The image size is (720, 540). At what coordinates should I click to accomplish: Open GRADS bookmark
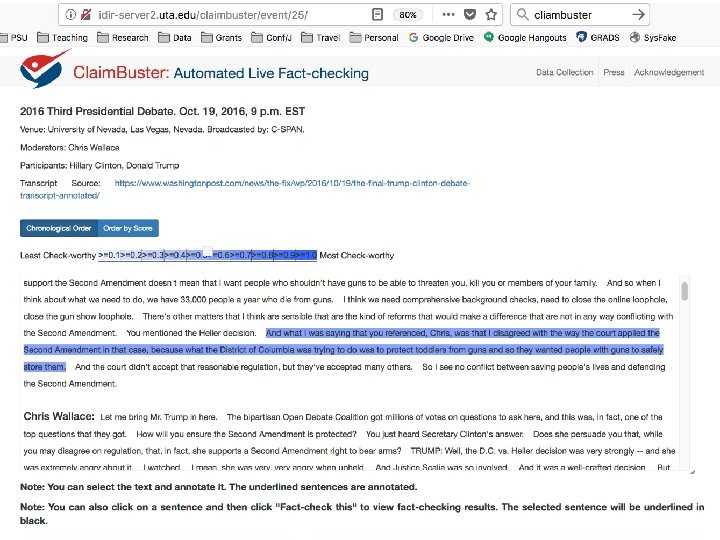pyautogui.click(x=598, y=38)
